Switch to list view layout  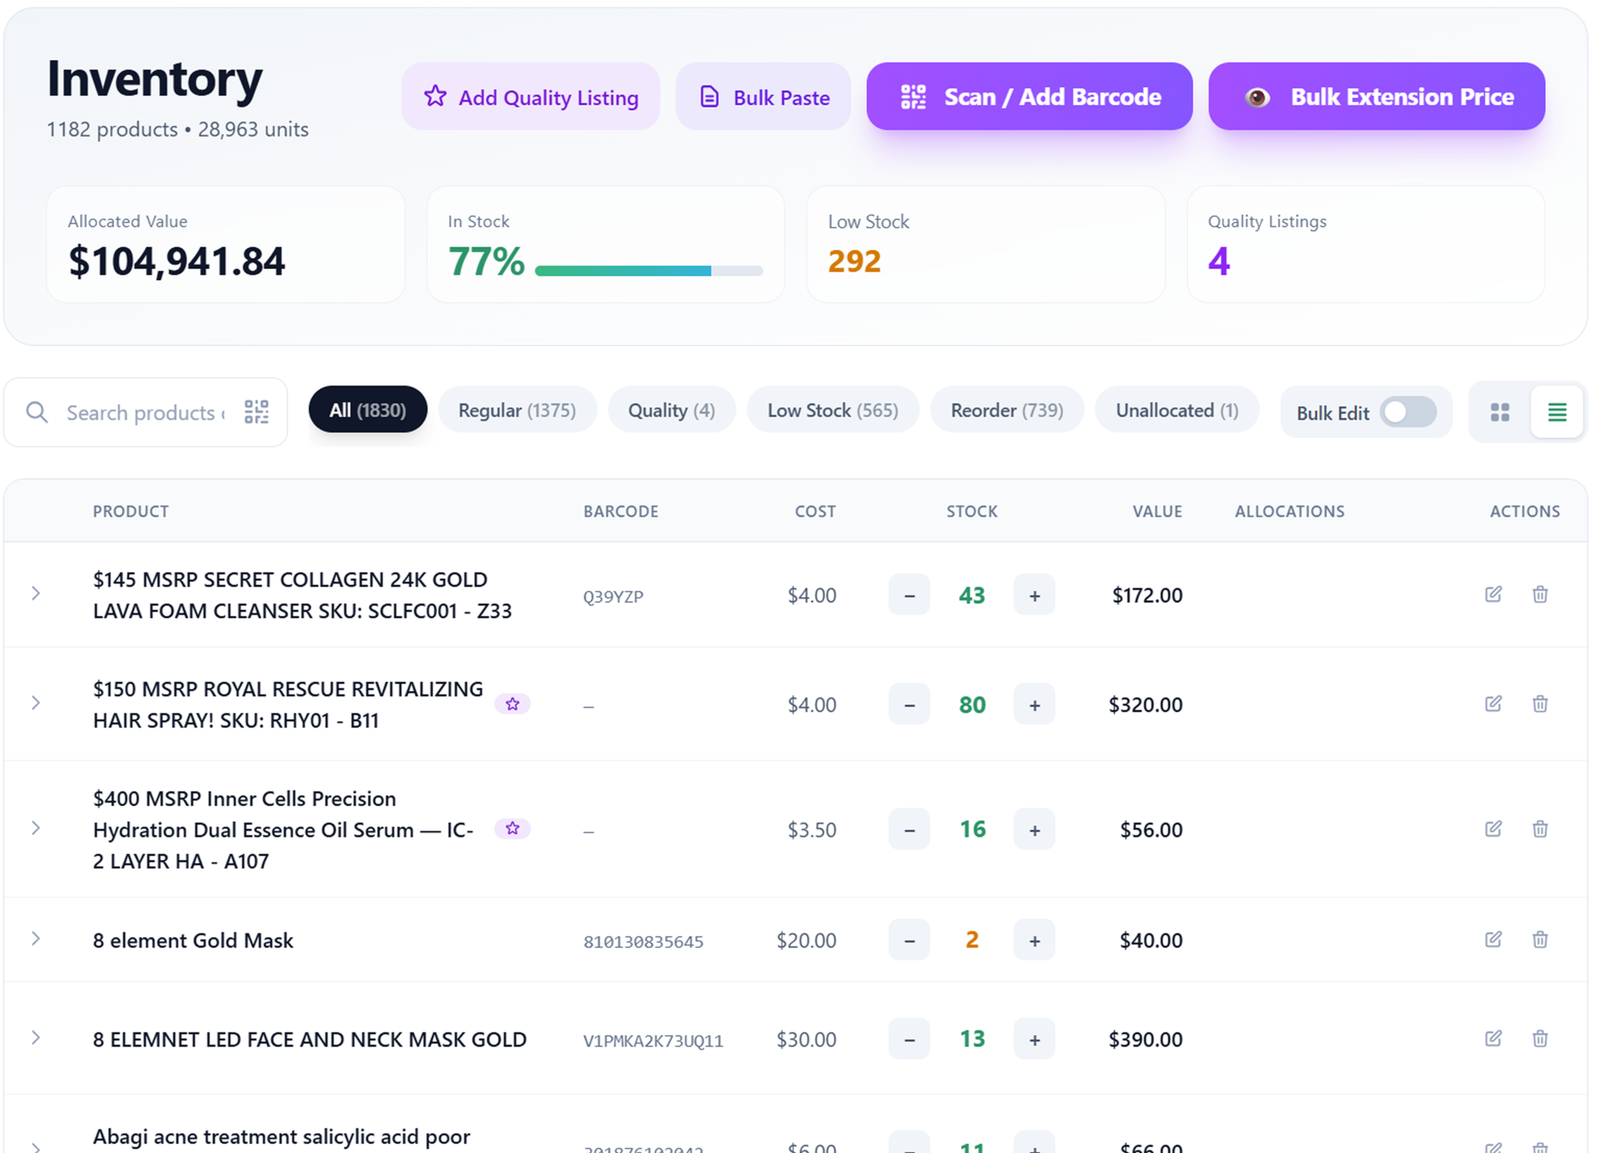1556,412
